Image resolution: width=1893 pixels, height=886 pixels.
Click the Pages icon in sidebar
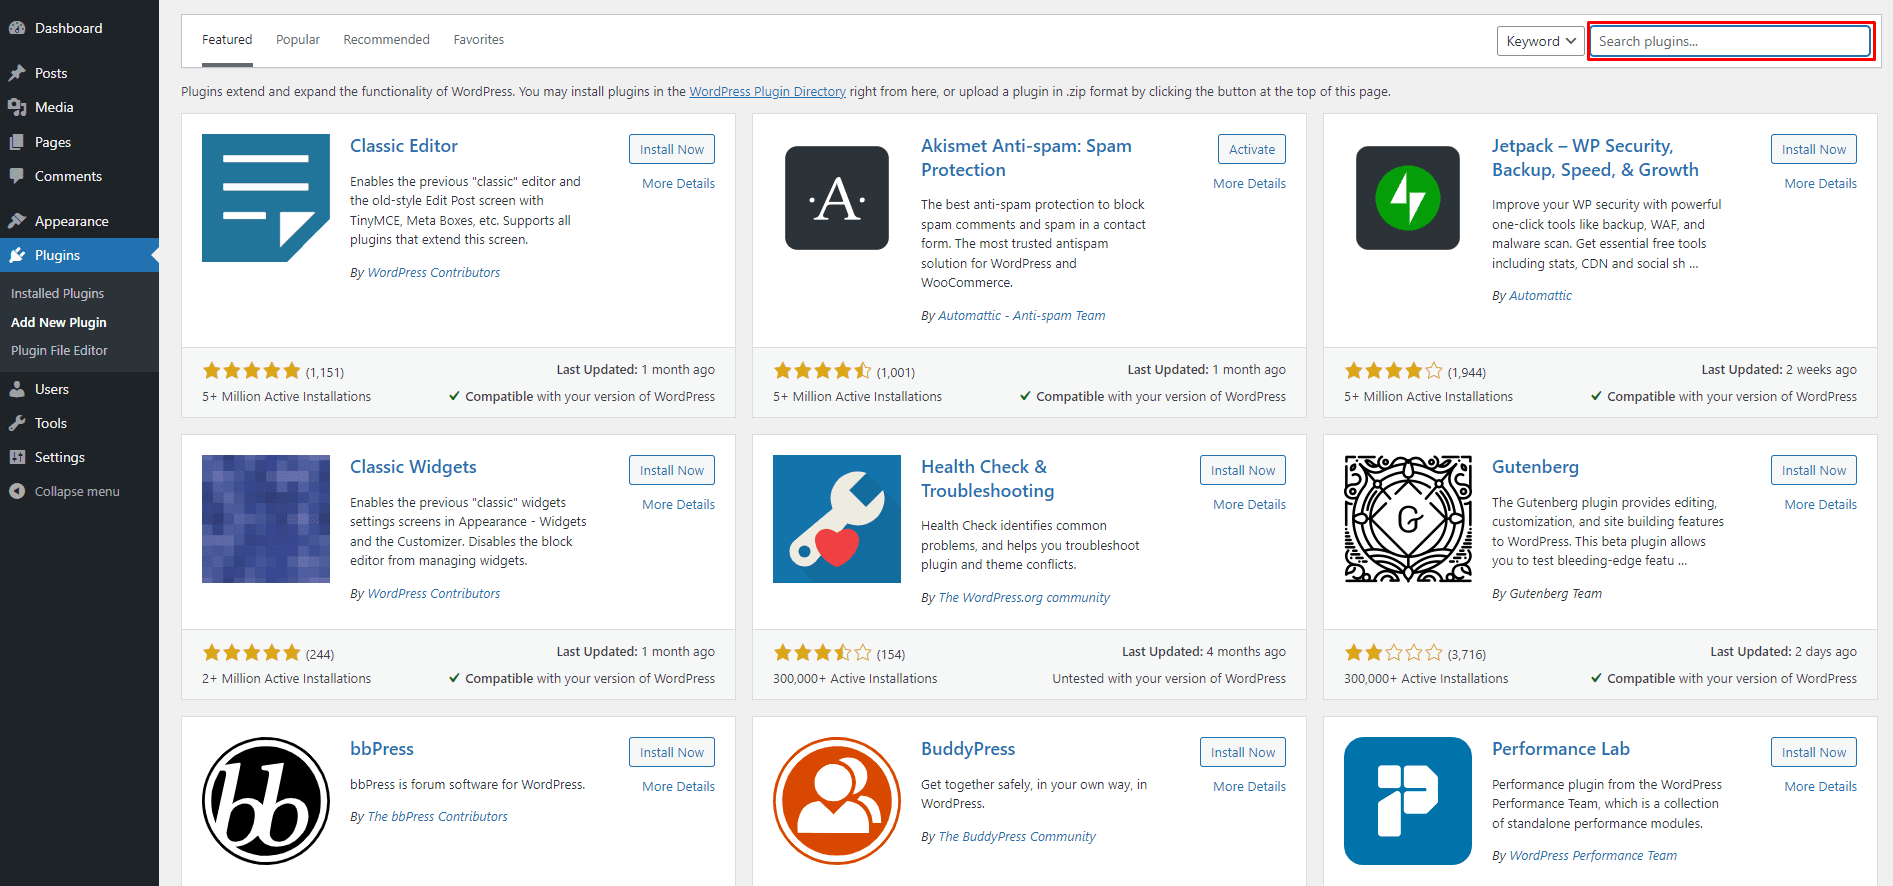(17, 142)
